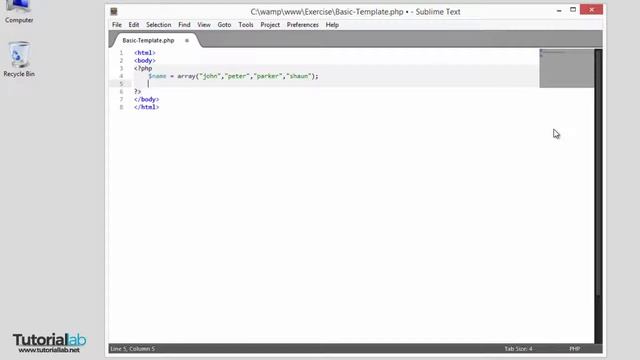Click the "peter" string in the array
This screenshot has width=640, height=360.
click(x=237, y=76)
